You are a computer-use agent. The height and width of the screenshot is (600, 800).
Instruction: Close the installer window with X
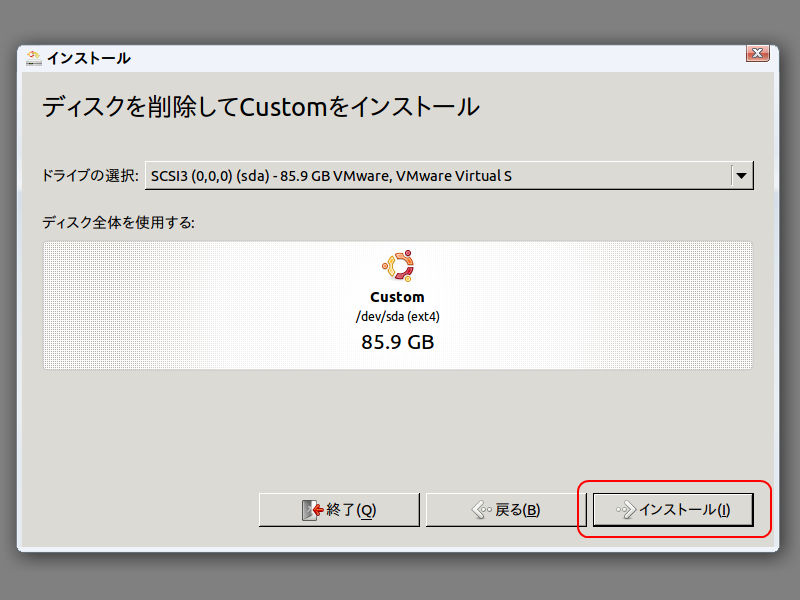[x=758, y=53]
